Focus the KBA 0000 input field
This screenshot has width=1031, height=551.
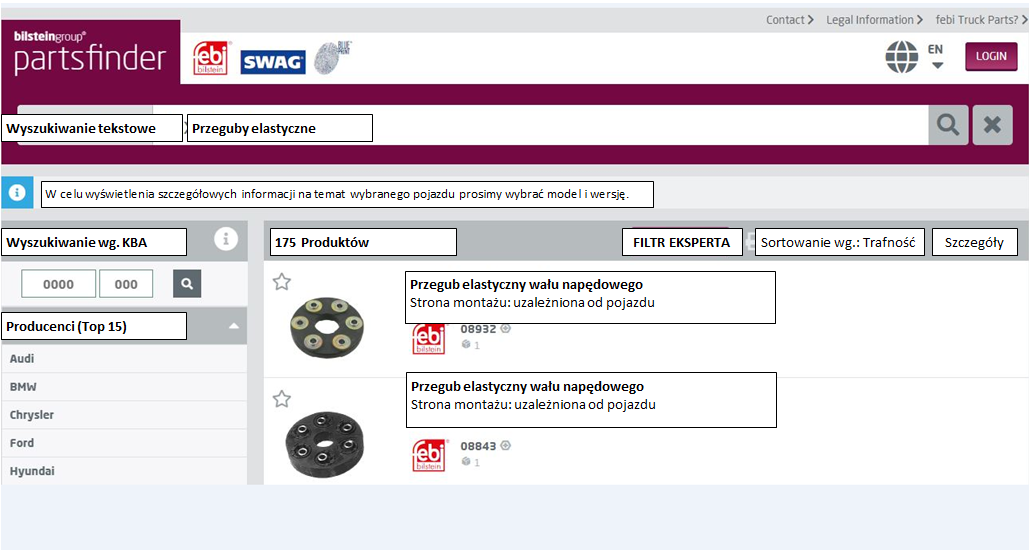59,284
